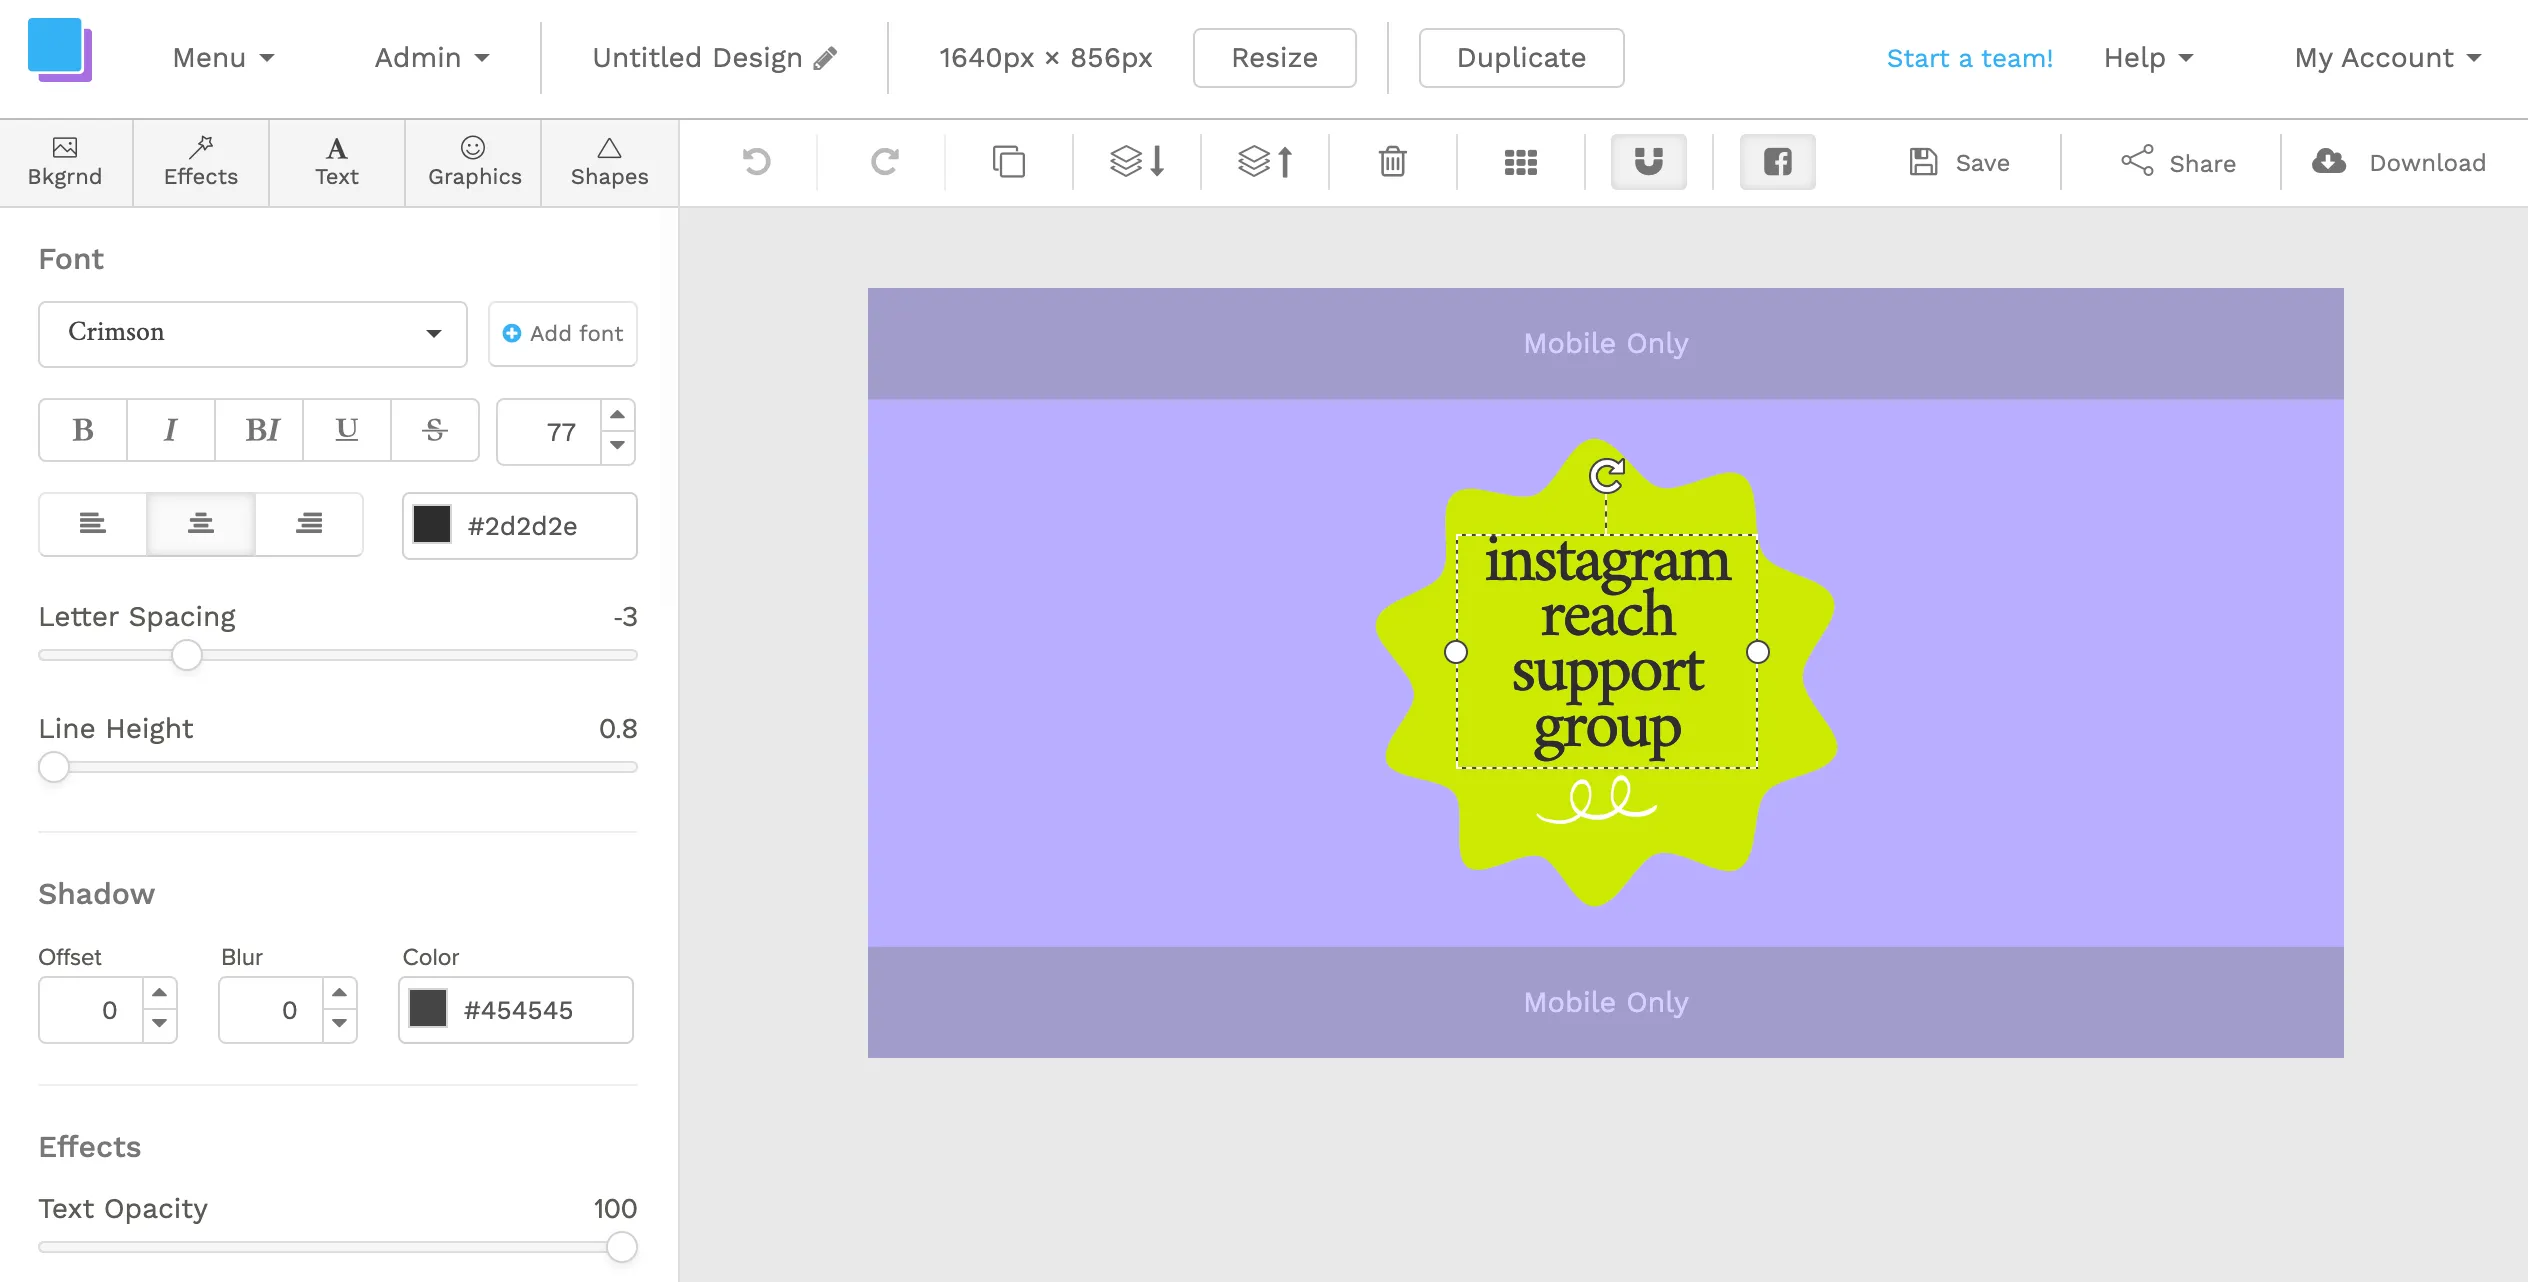
Task: Toggle underline formatting
Action: pyautogui.click(x=347, y=430)
